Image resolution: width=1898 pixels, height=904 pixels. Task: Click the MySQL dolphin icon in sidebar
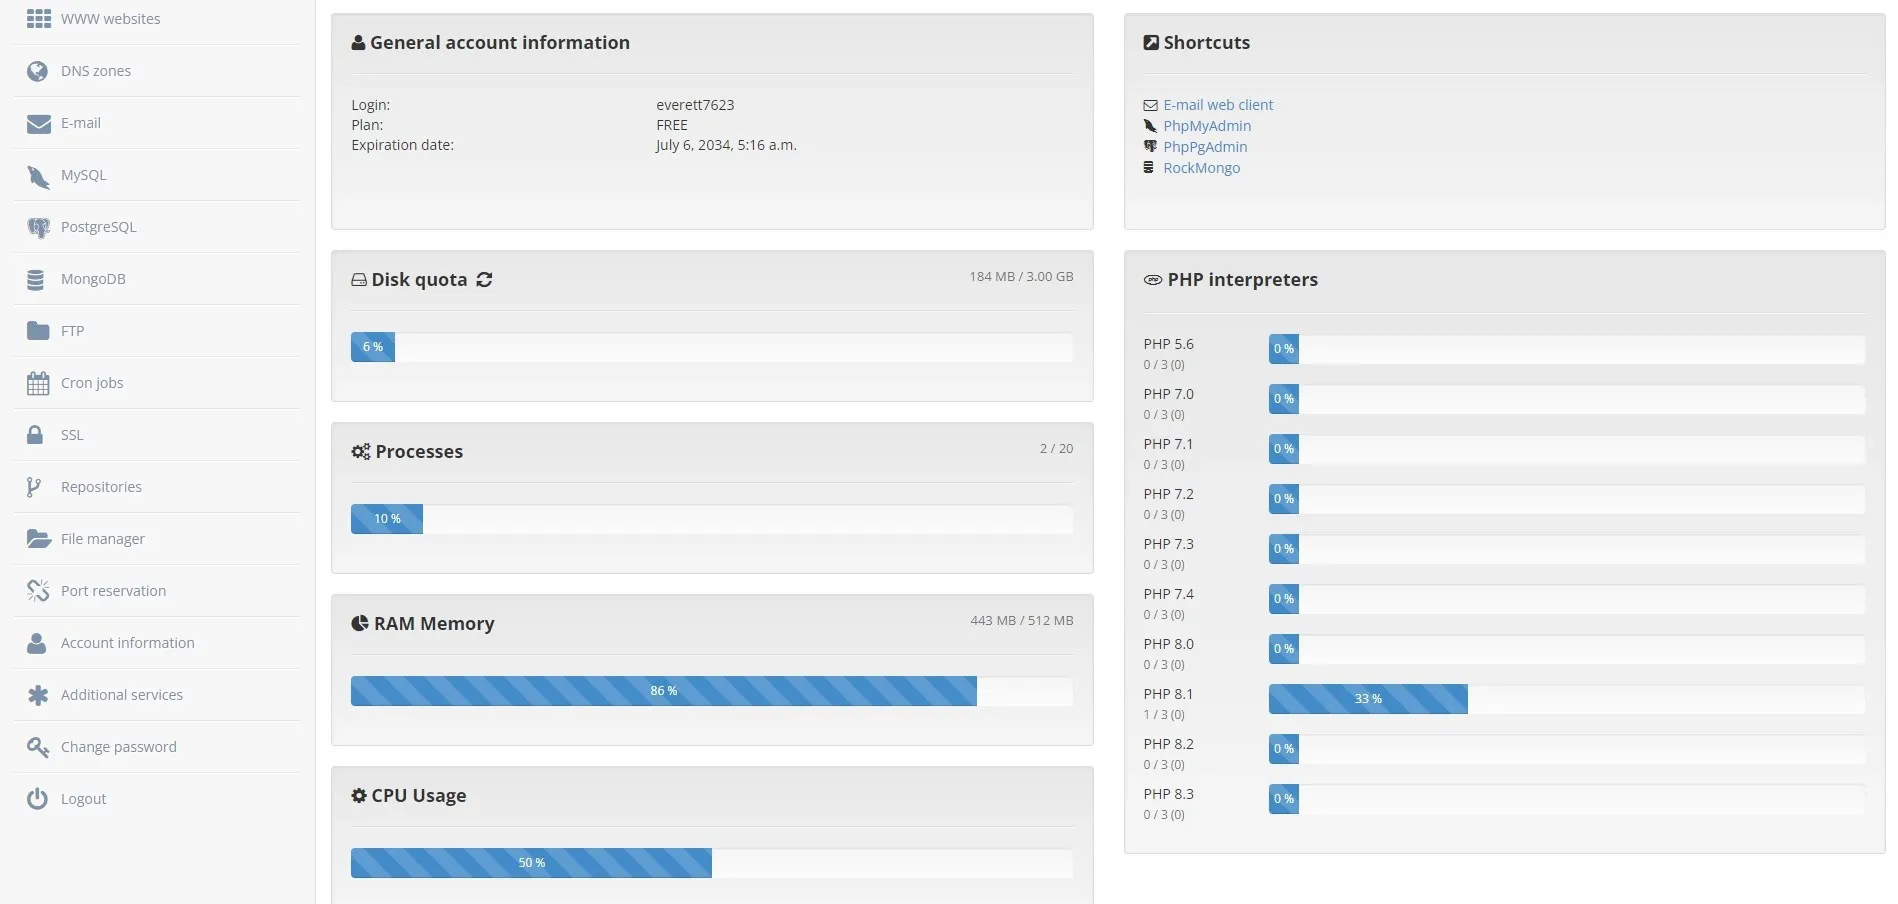[x=38, y=176]
